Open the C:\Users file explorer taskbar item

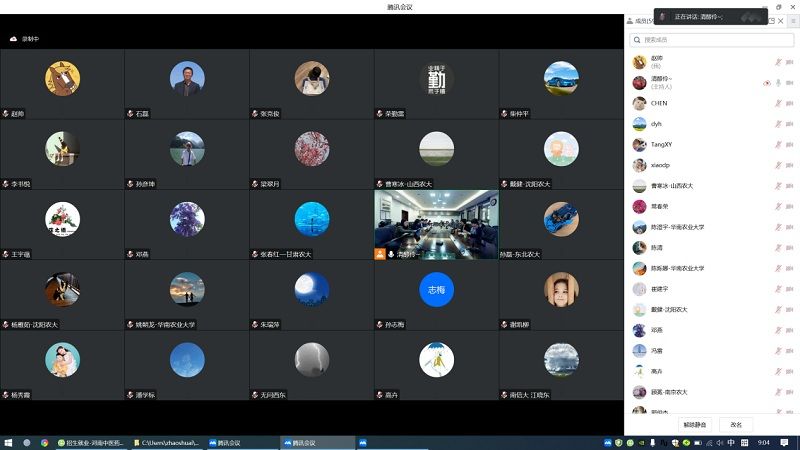pos(170,442)
